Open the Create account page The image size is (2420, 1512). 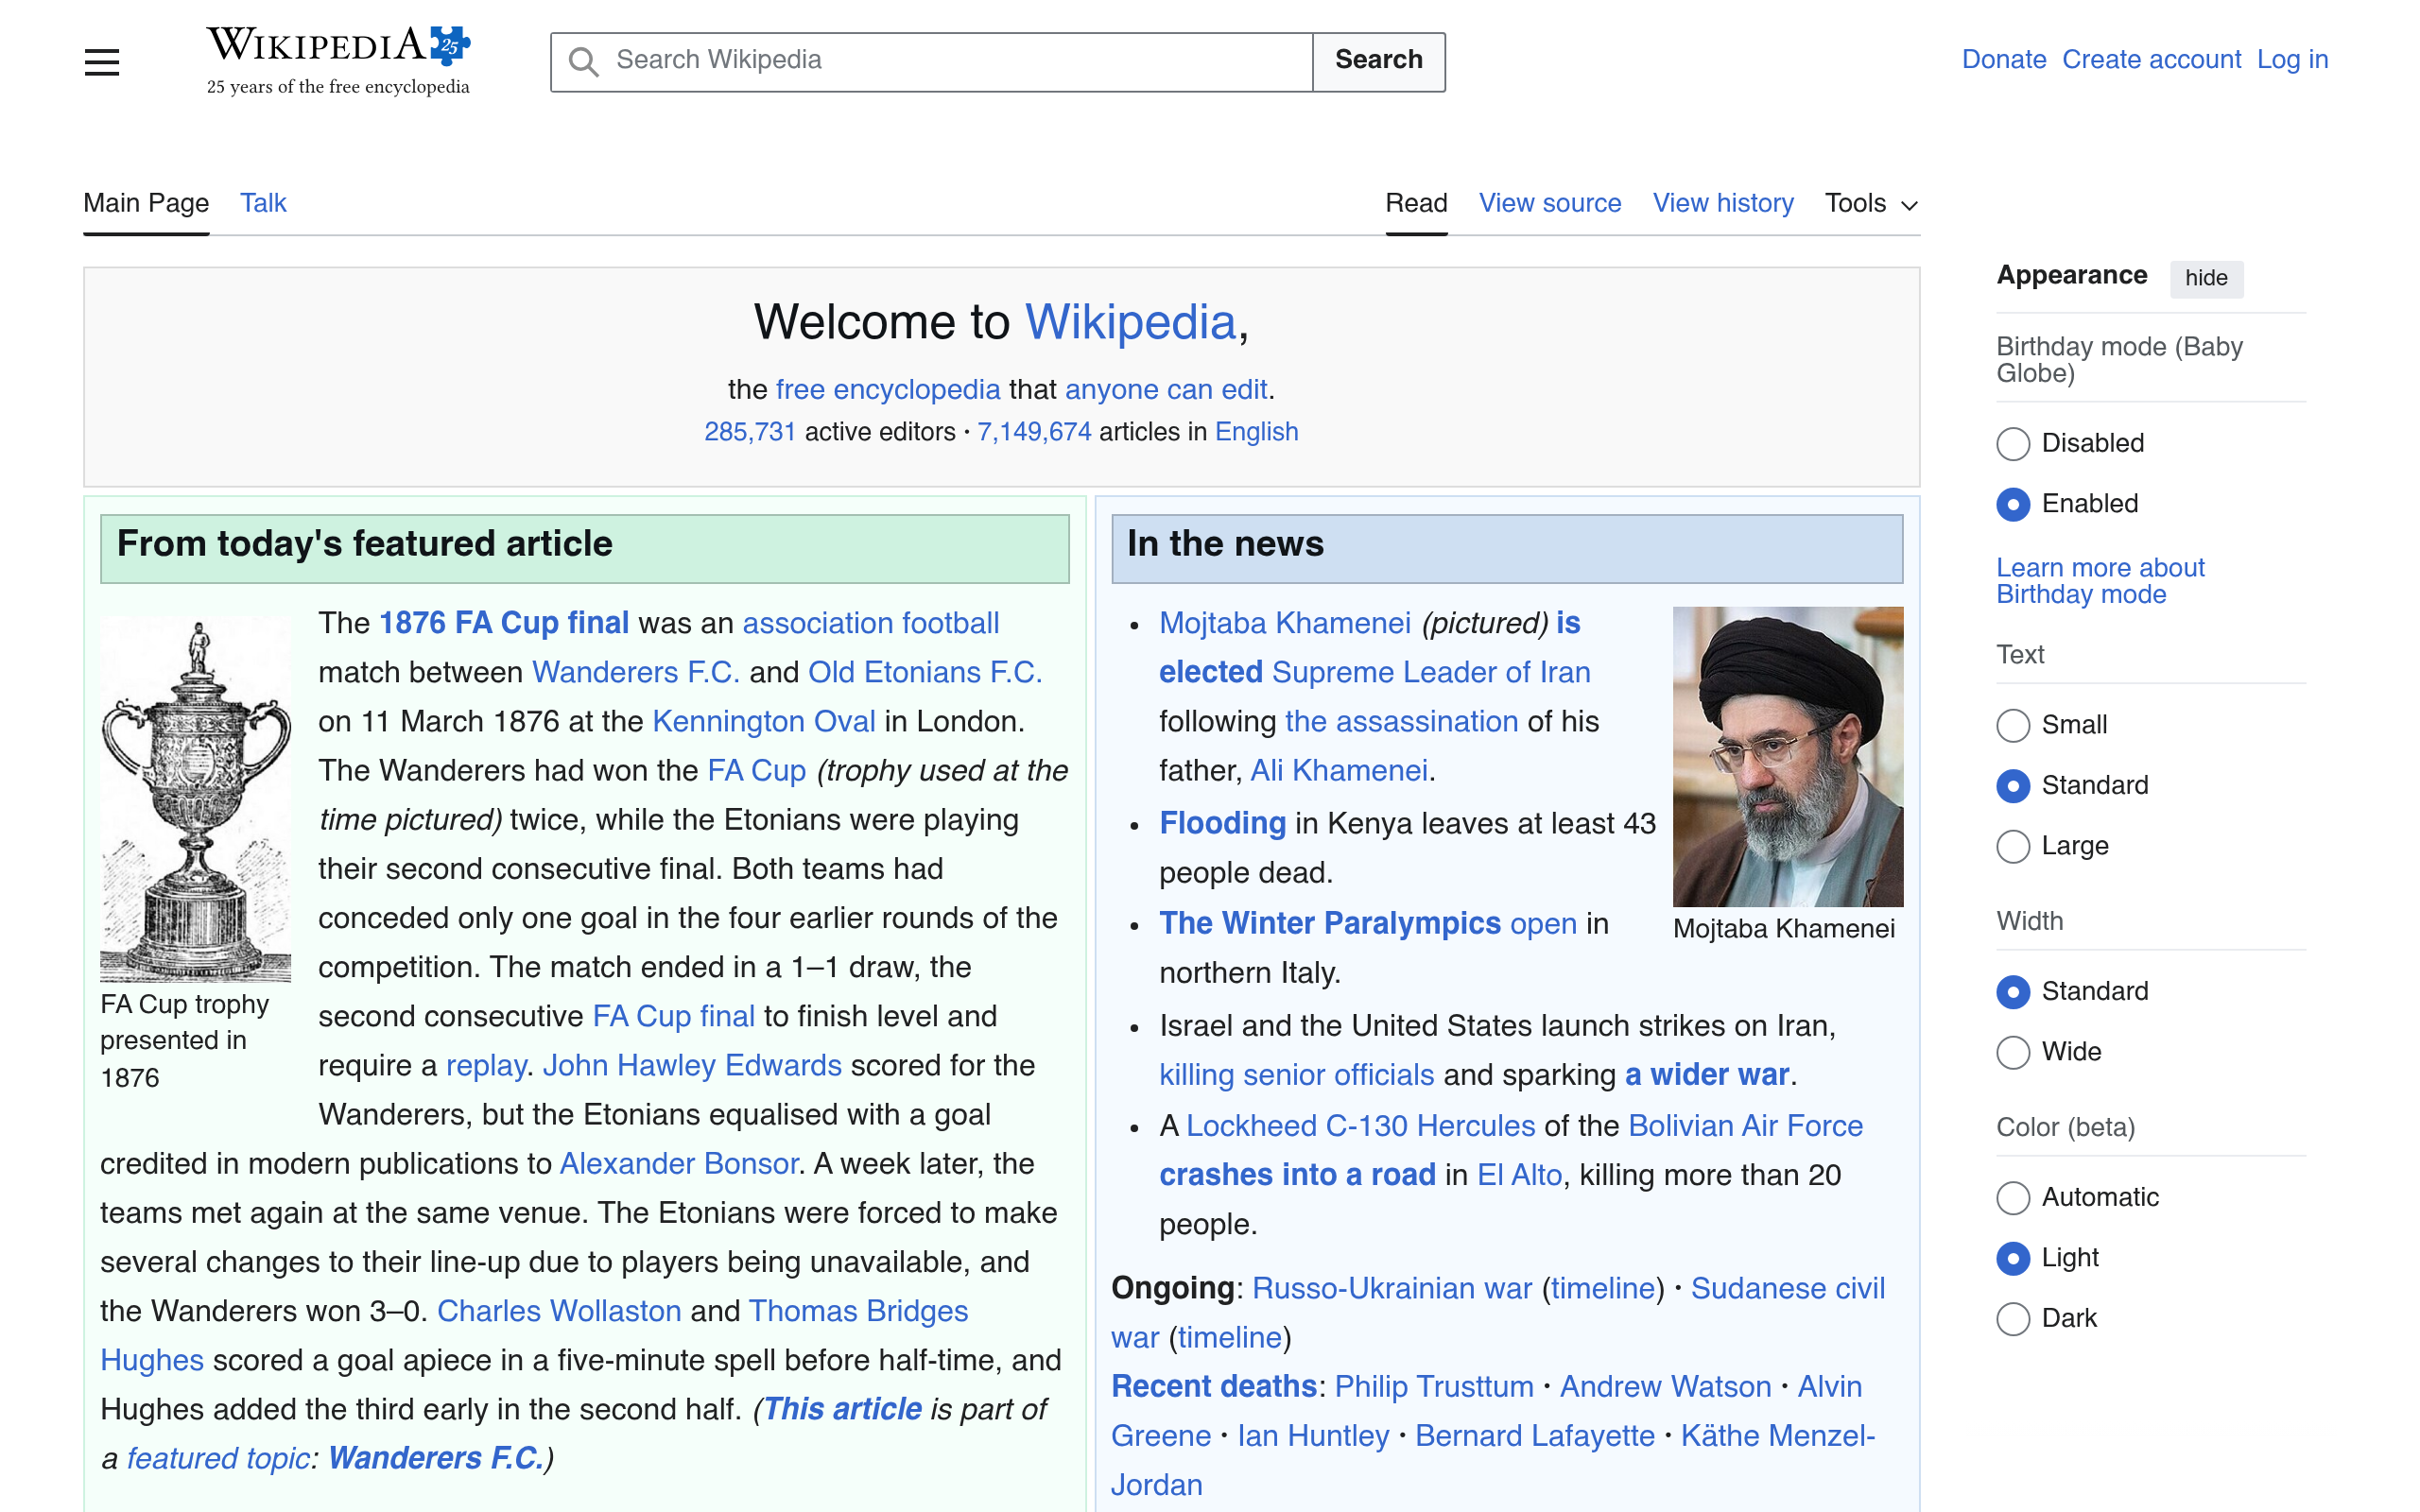coord(2152,59)
